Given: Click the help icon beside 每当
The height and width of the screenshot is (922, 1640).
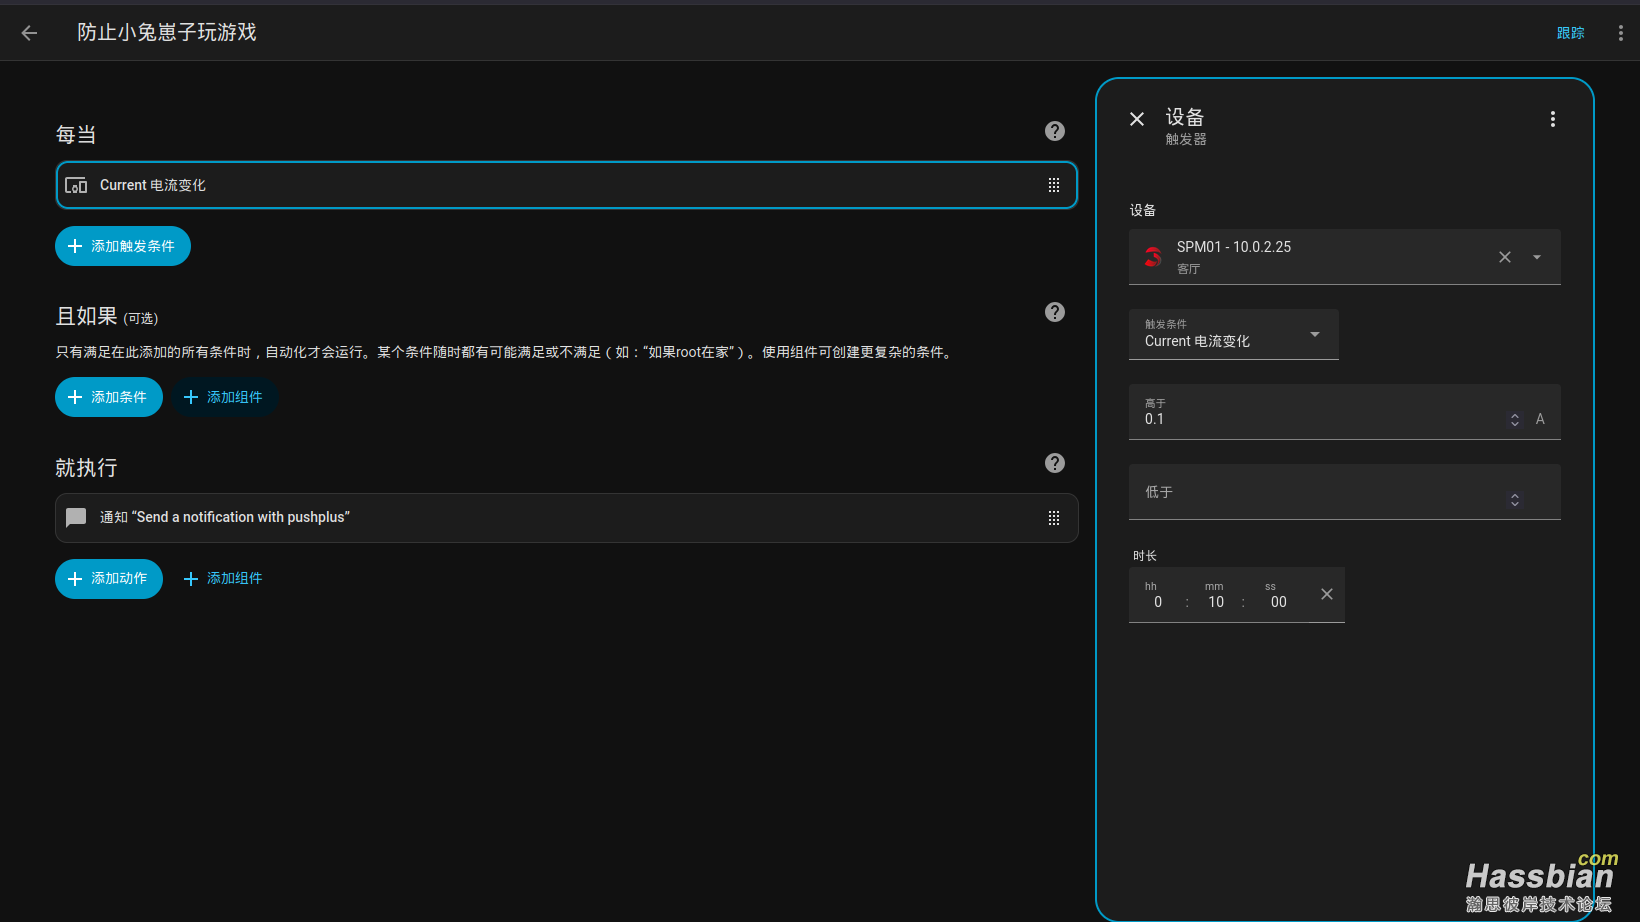Looking at the screenshot, I should 1054,131.
